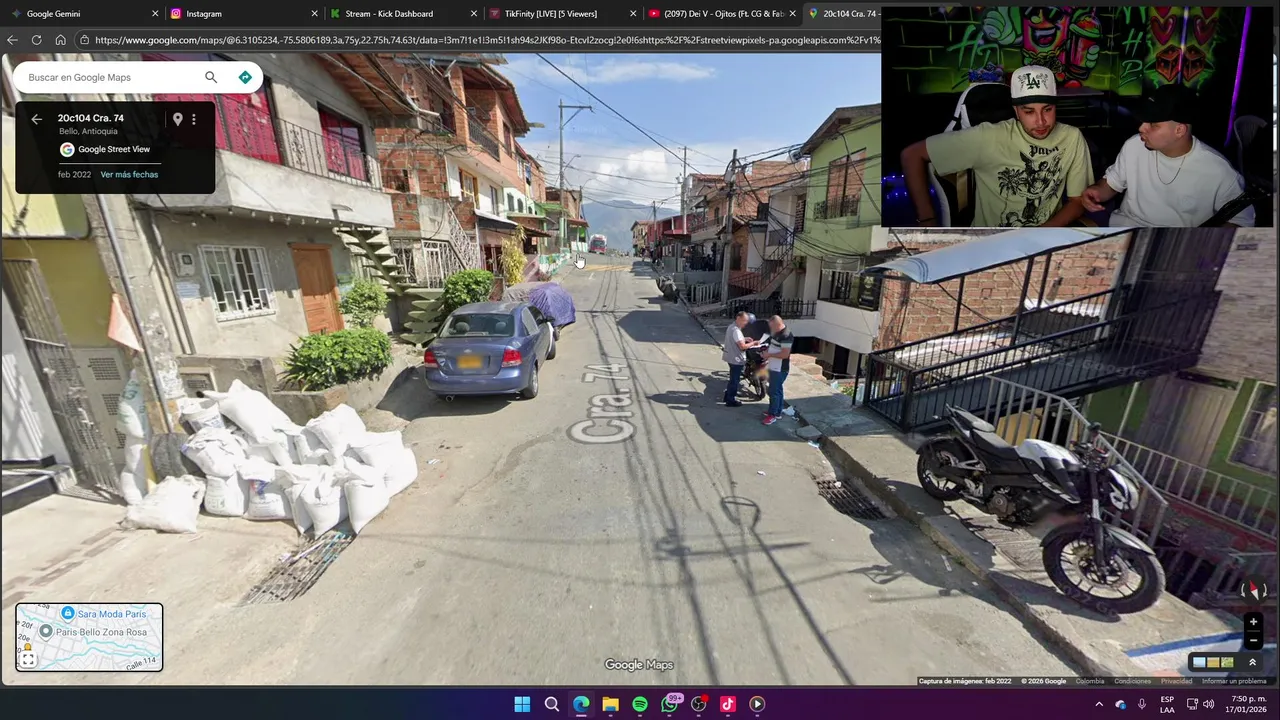Open OBS Studio from the taskbar

pos(699,704)
